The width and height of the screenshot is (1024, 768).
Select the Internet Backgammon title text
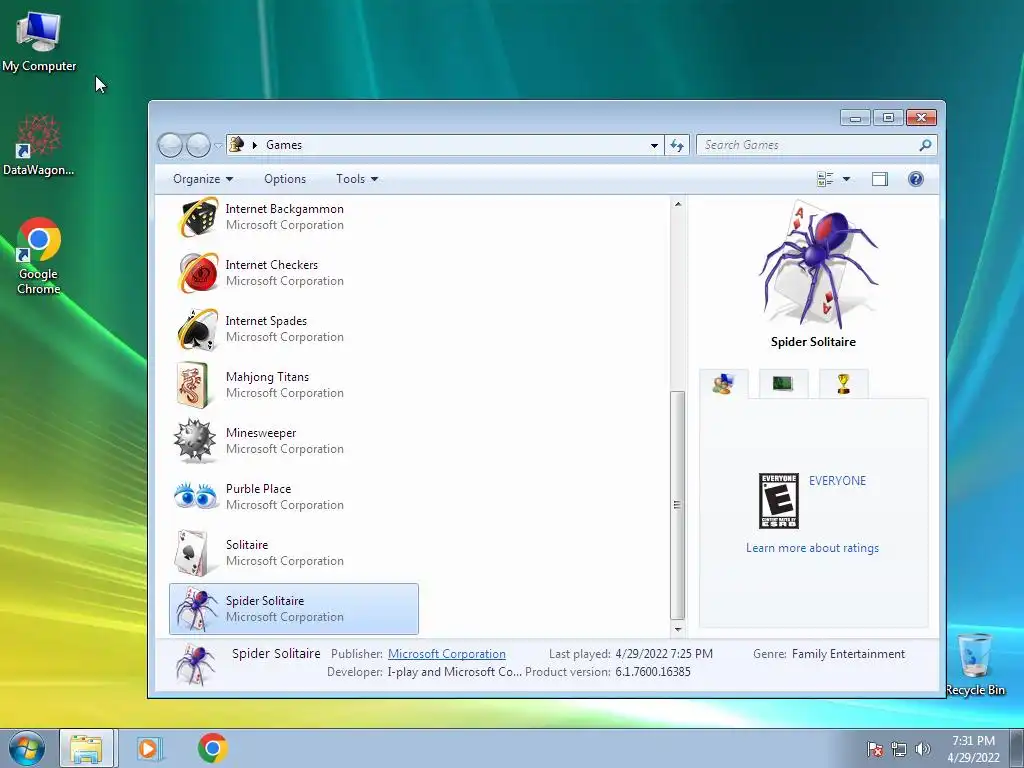tap(285, 209)
